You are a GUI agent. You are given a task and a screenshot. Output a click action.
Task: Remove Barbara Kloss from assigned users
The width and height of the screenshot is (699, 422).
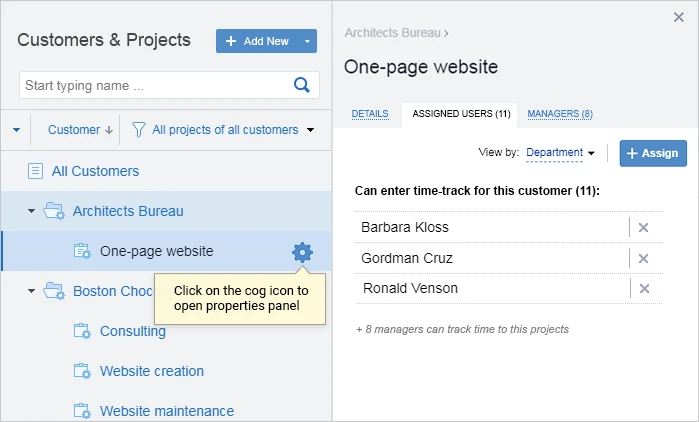643,228
